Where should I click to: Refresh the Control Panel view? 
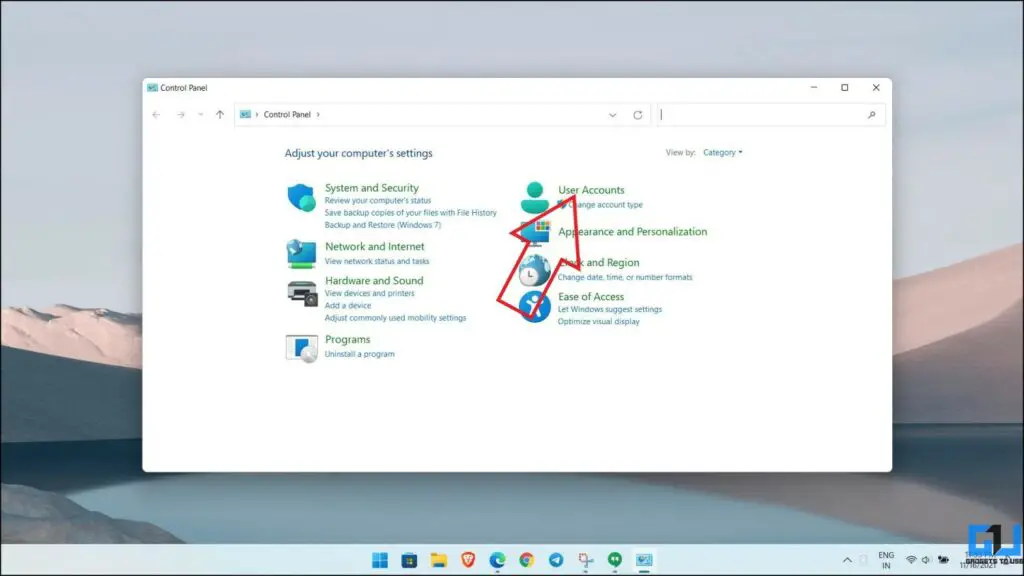pyautogui.click(x=638, y=114)
